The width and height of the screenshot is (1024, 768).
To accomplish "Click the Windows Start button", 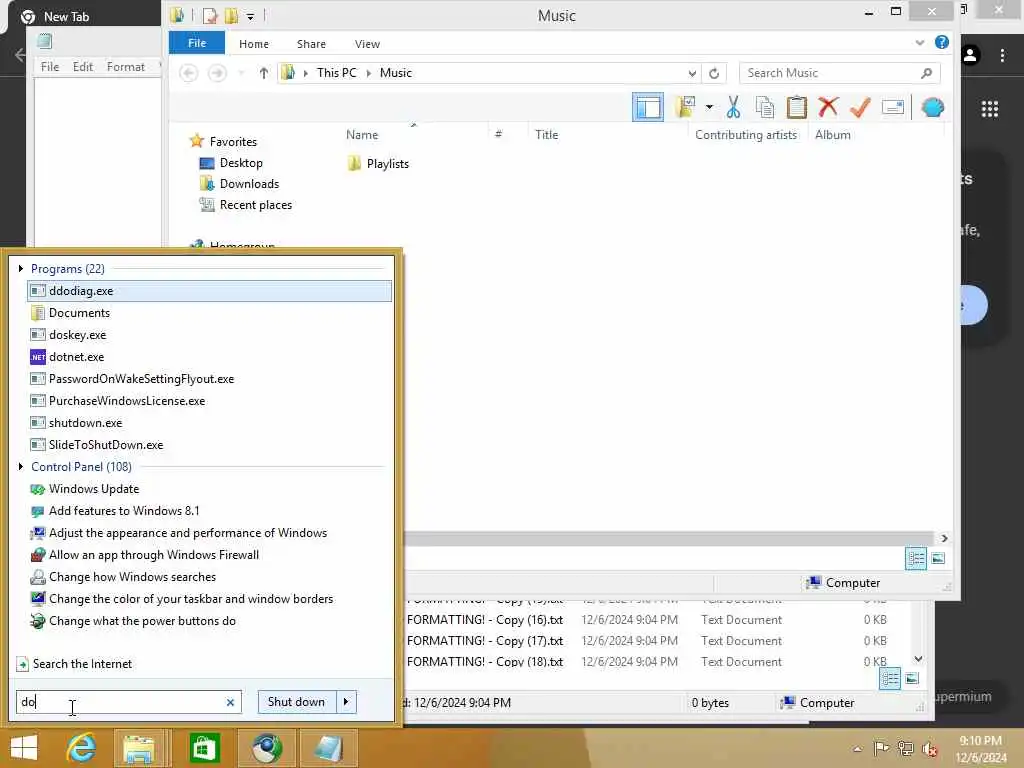I will [24, 748].
